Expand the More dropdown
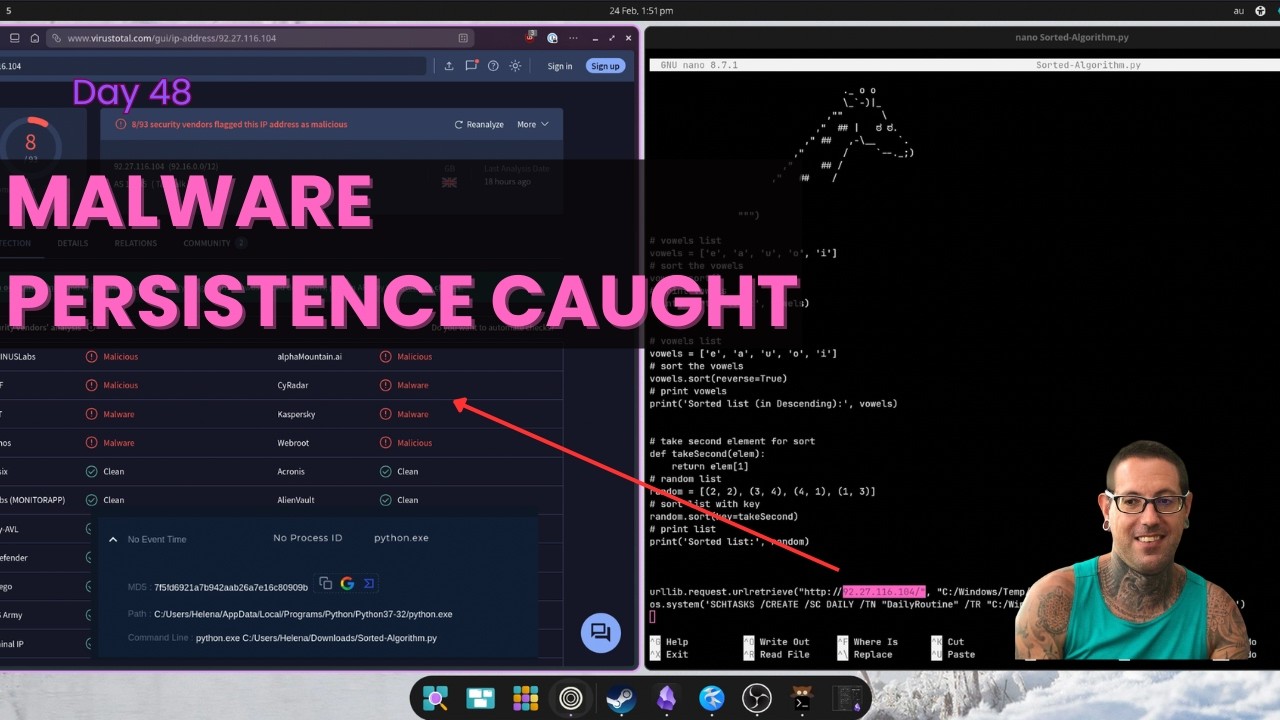The width and height of the screenshot is (1280, 720). (x=533, y=125)
